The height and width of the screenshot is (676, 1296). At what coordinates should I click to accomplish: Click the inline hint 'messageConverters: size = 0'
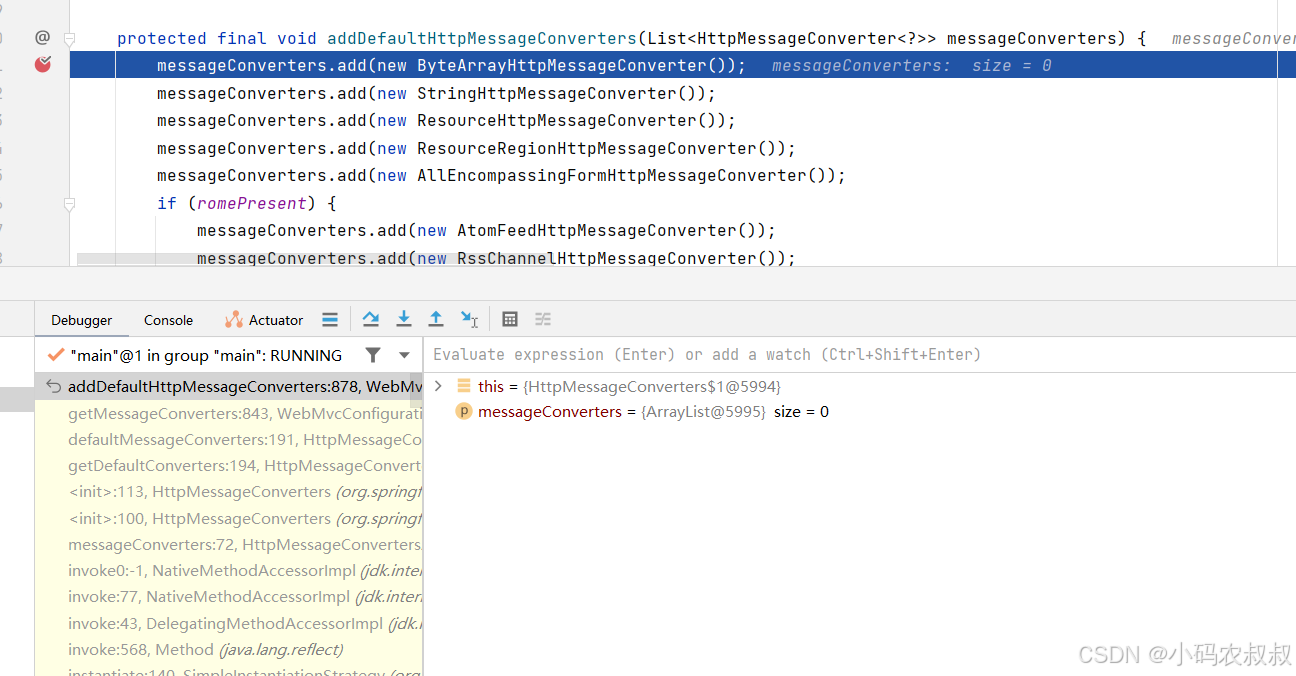[911, 65]
